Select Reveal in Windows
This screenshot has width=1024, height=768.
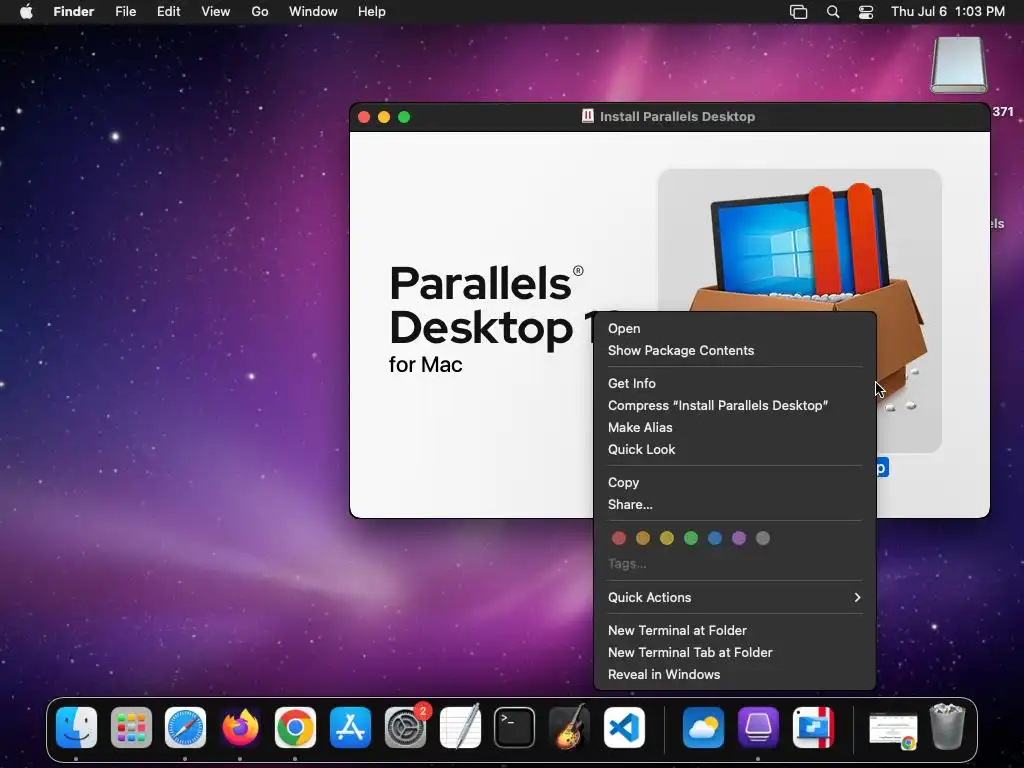tap(735, 675)
